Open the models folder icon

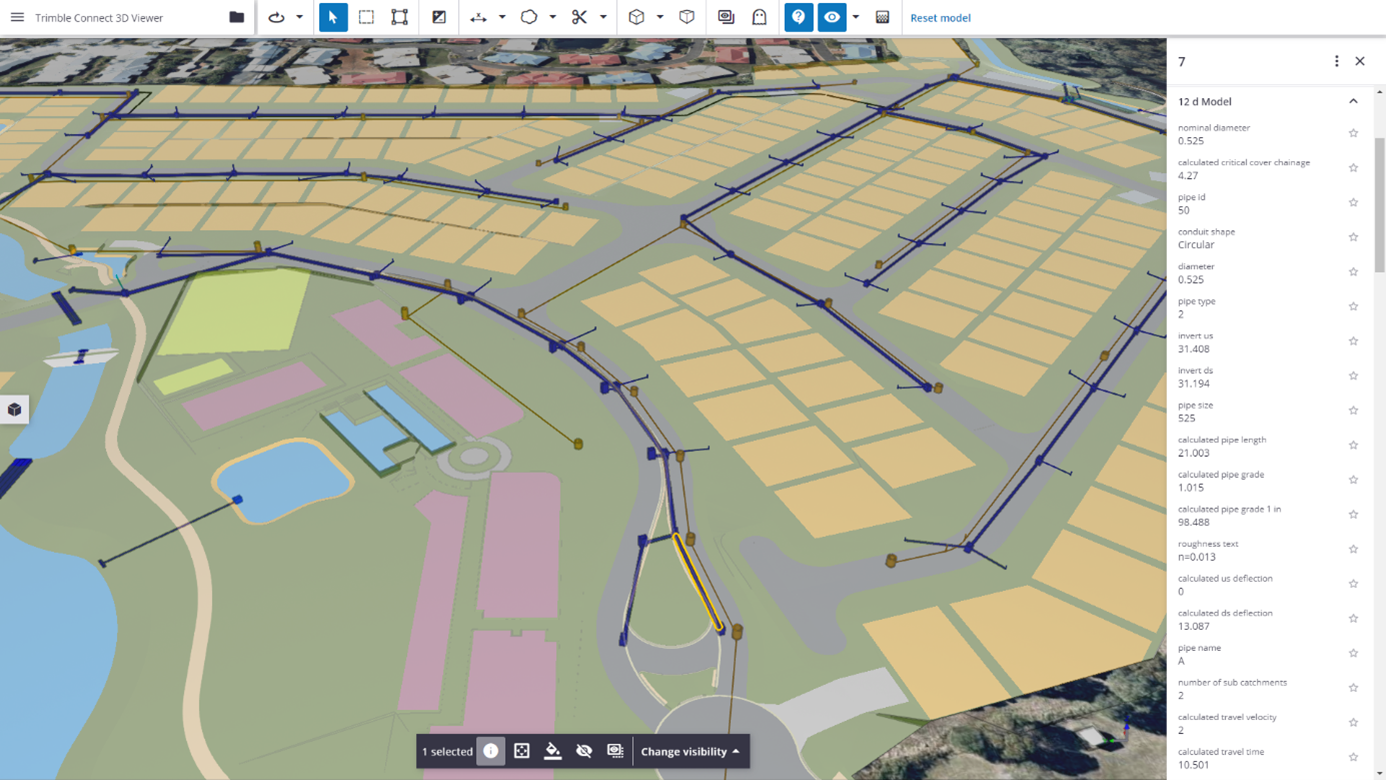tap(236, 17)
